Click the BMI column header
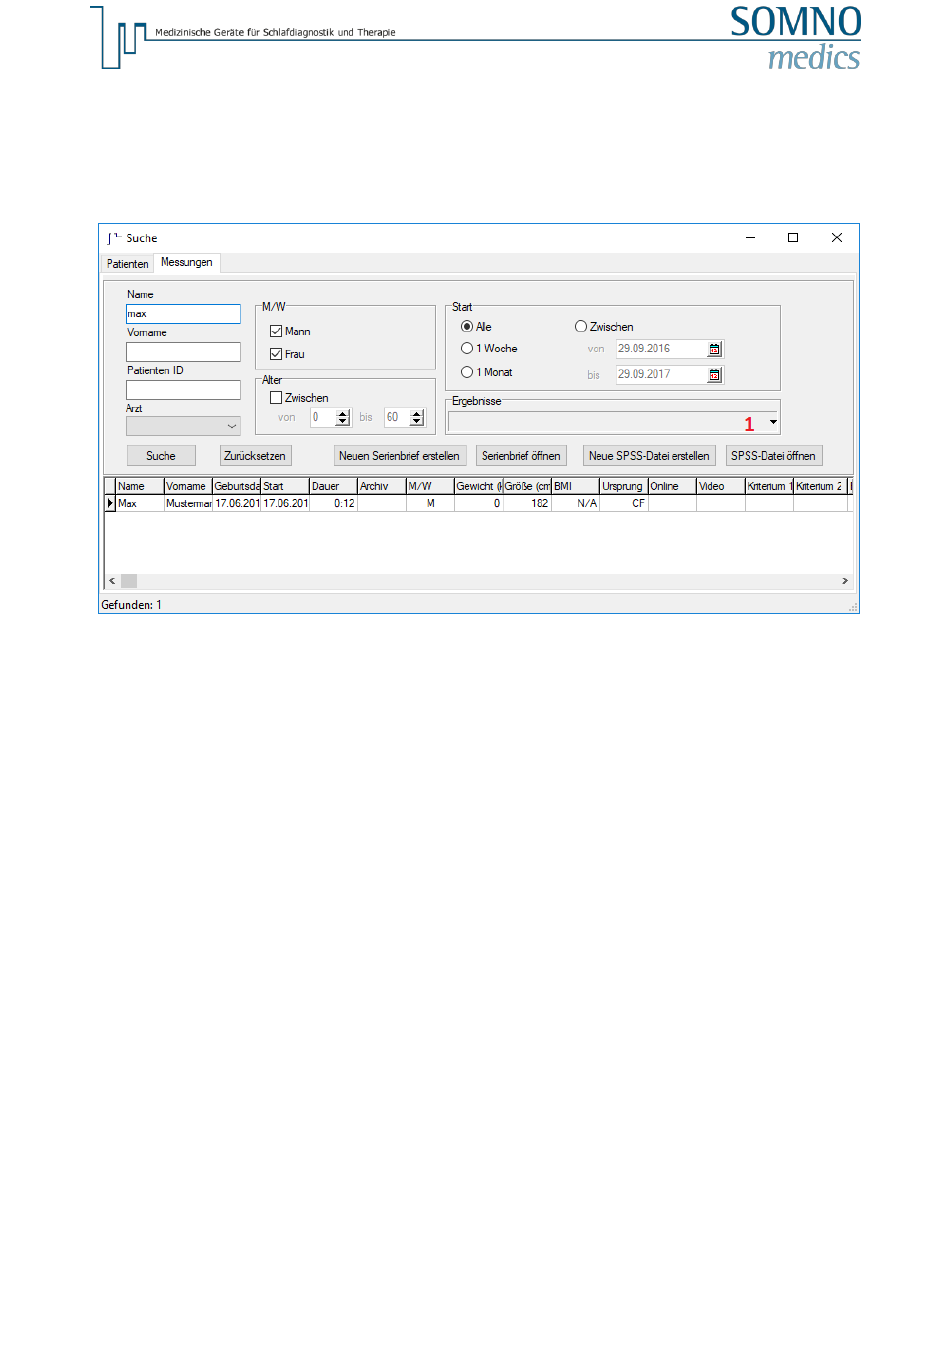950x1369 pixels. click(x=575, y=486)
